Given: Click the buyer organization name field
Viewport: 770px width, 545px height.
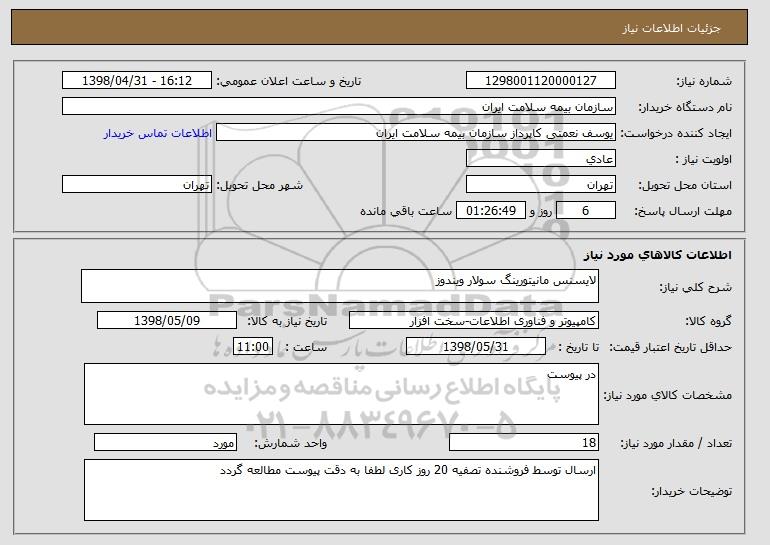Looking at the screenshot, I should point(339,107).
